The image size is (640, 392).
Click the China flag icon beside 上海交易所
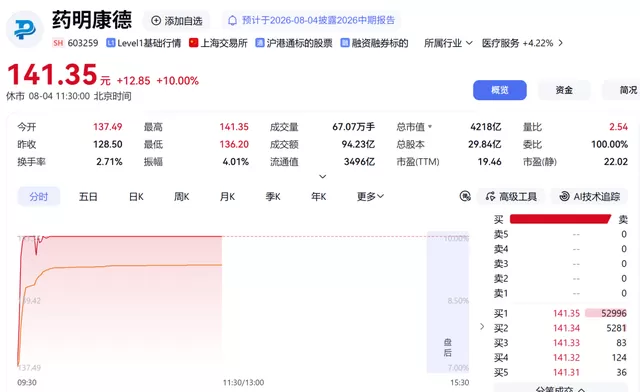click(x=193, y=43)
